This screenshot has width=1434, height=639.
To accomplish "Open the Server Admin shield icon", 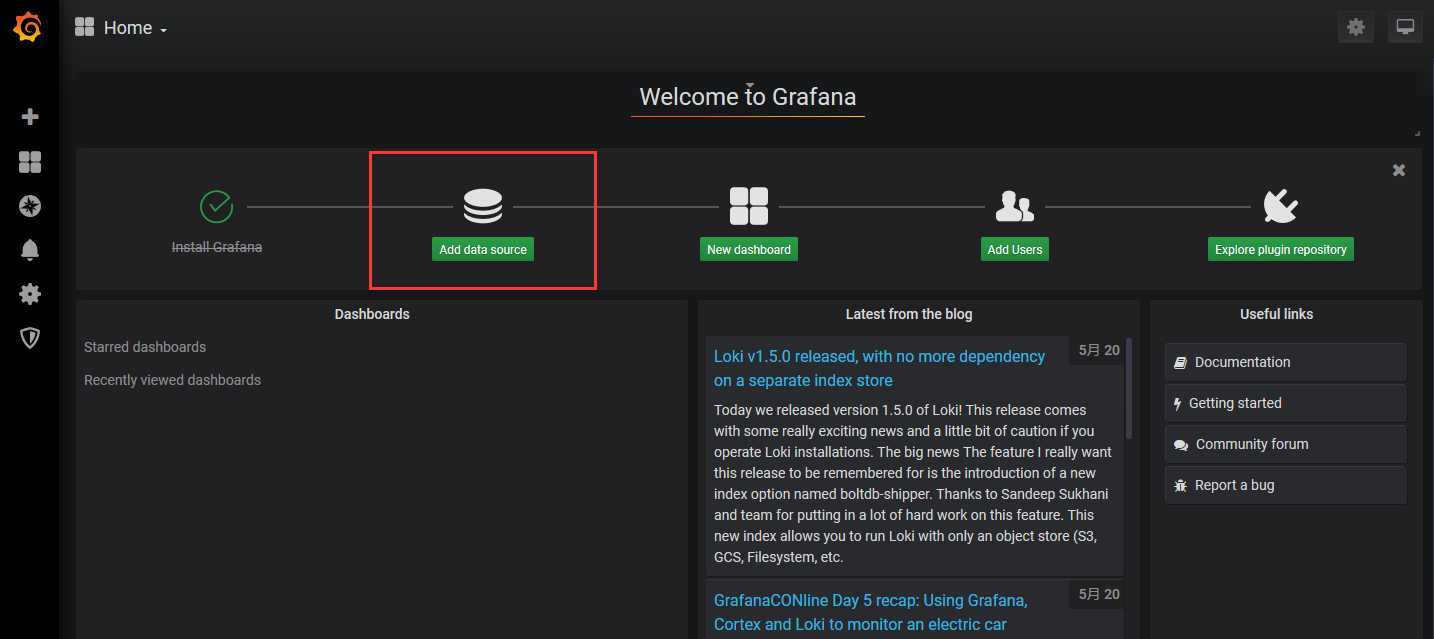I will [30, 338].
